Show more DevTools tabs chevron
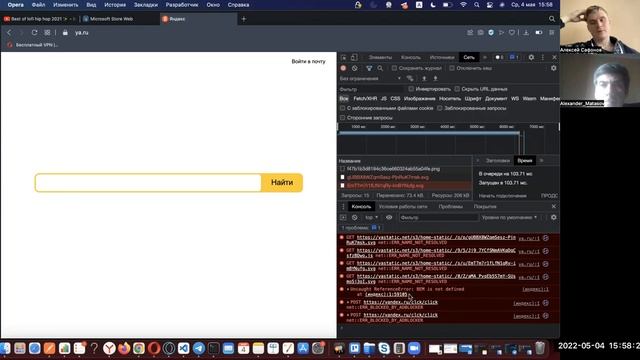Image resolution: width=640 pixels, height=360 pixels. [484, 58]
